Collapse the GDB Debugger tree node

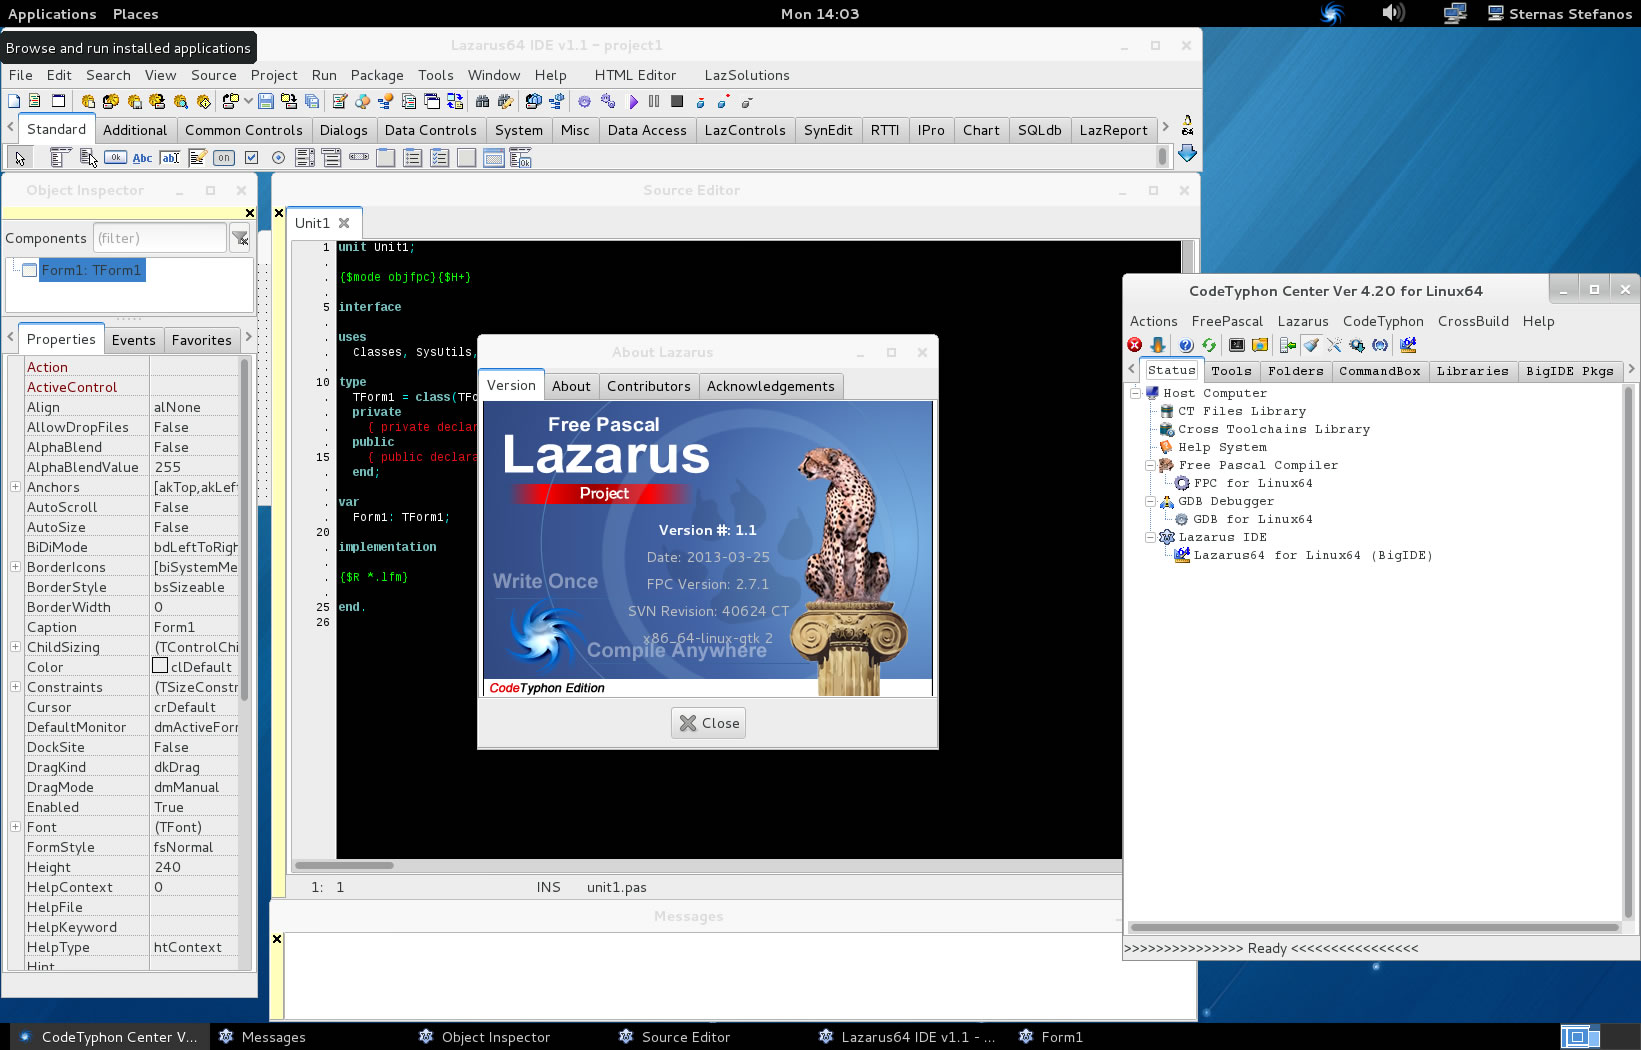coord(1151,501)
